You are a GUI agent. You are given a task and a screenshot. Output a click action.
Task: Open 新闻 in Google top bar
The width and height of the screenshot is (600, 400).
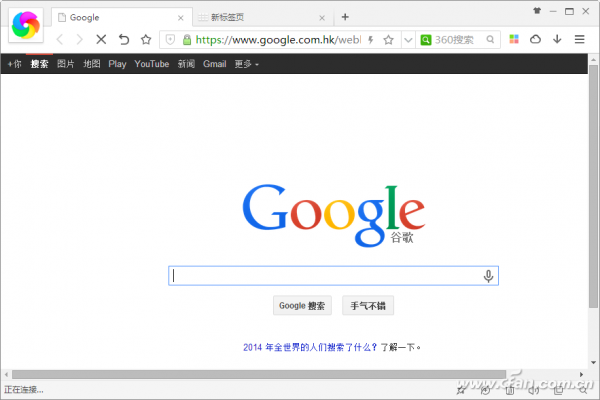point(186,64)
